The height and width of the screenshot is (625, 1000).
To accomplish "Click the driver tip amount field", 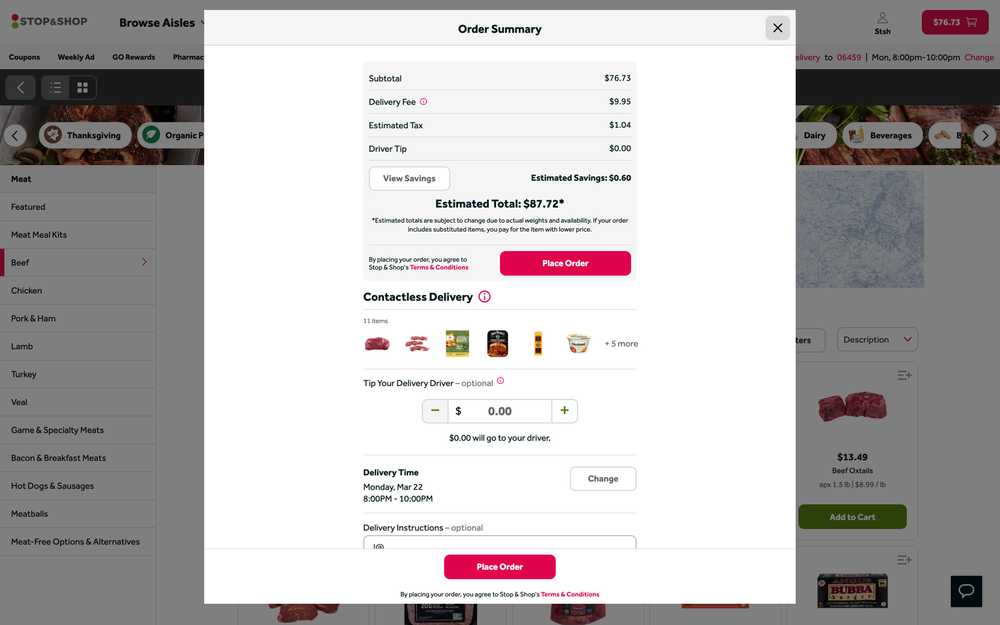I will [500, 411].
